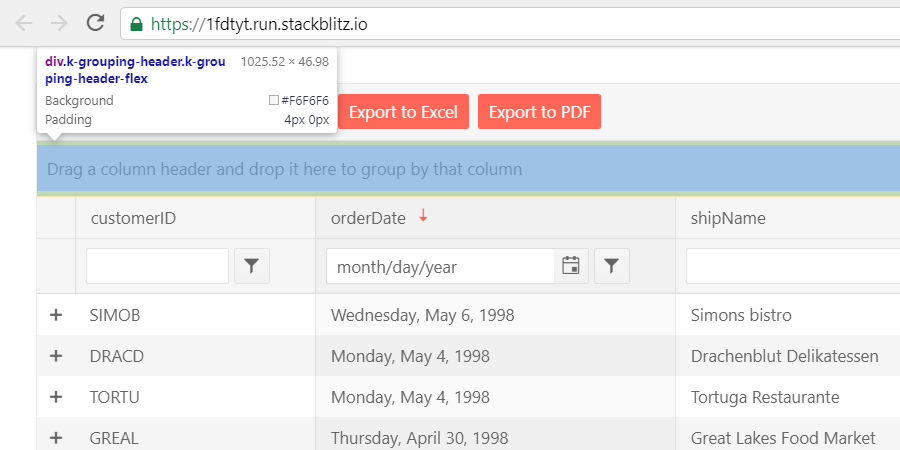Open the orderDate calendar picker
The image size is (900, 450).
[571, 266]
